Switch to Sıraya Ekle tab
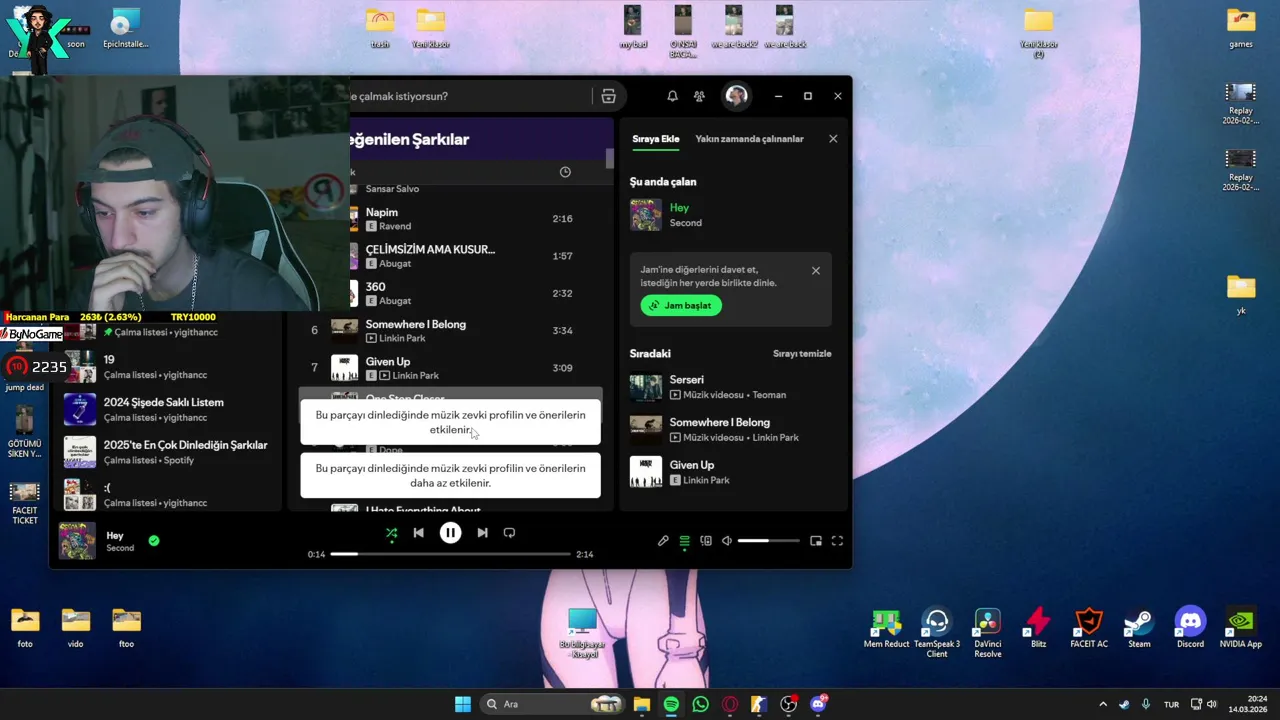This screenshot has height=720, width=1280. pyautogui.click(x=656, y=139)
